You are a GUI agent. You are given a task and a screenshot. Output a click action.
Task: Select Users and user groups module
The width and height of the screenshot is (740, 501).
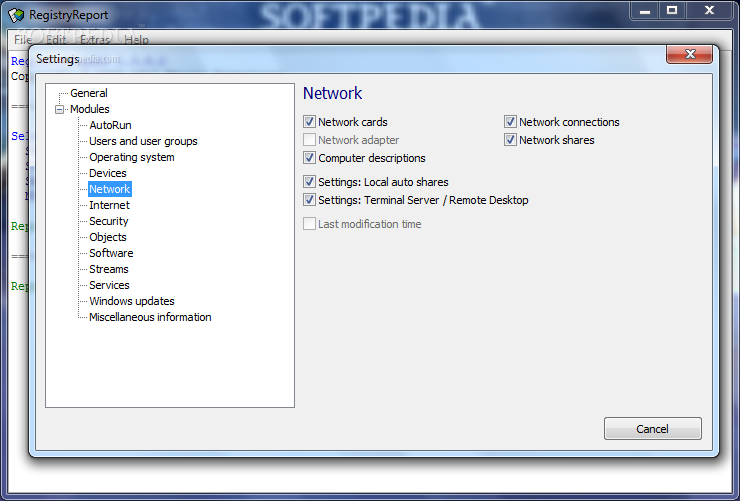click(143, 141)
